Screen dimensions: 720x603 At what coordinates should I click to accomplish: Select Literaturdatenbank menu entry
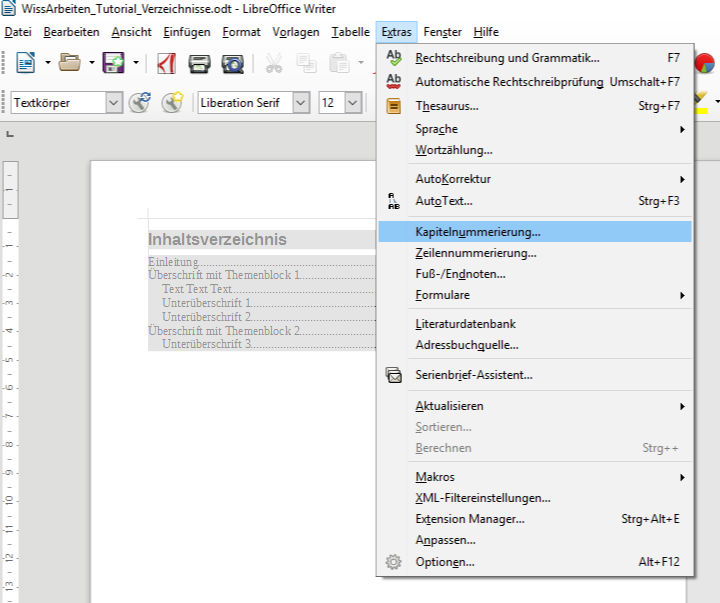534,324
